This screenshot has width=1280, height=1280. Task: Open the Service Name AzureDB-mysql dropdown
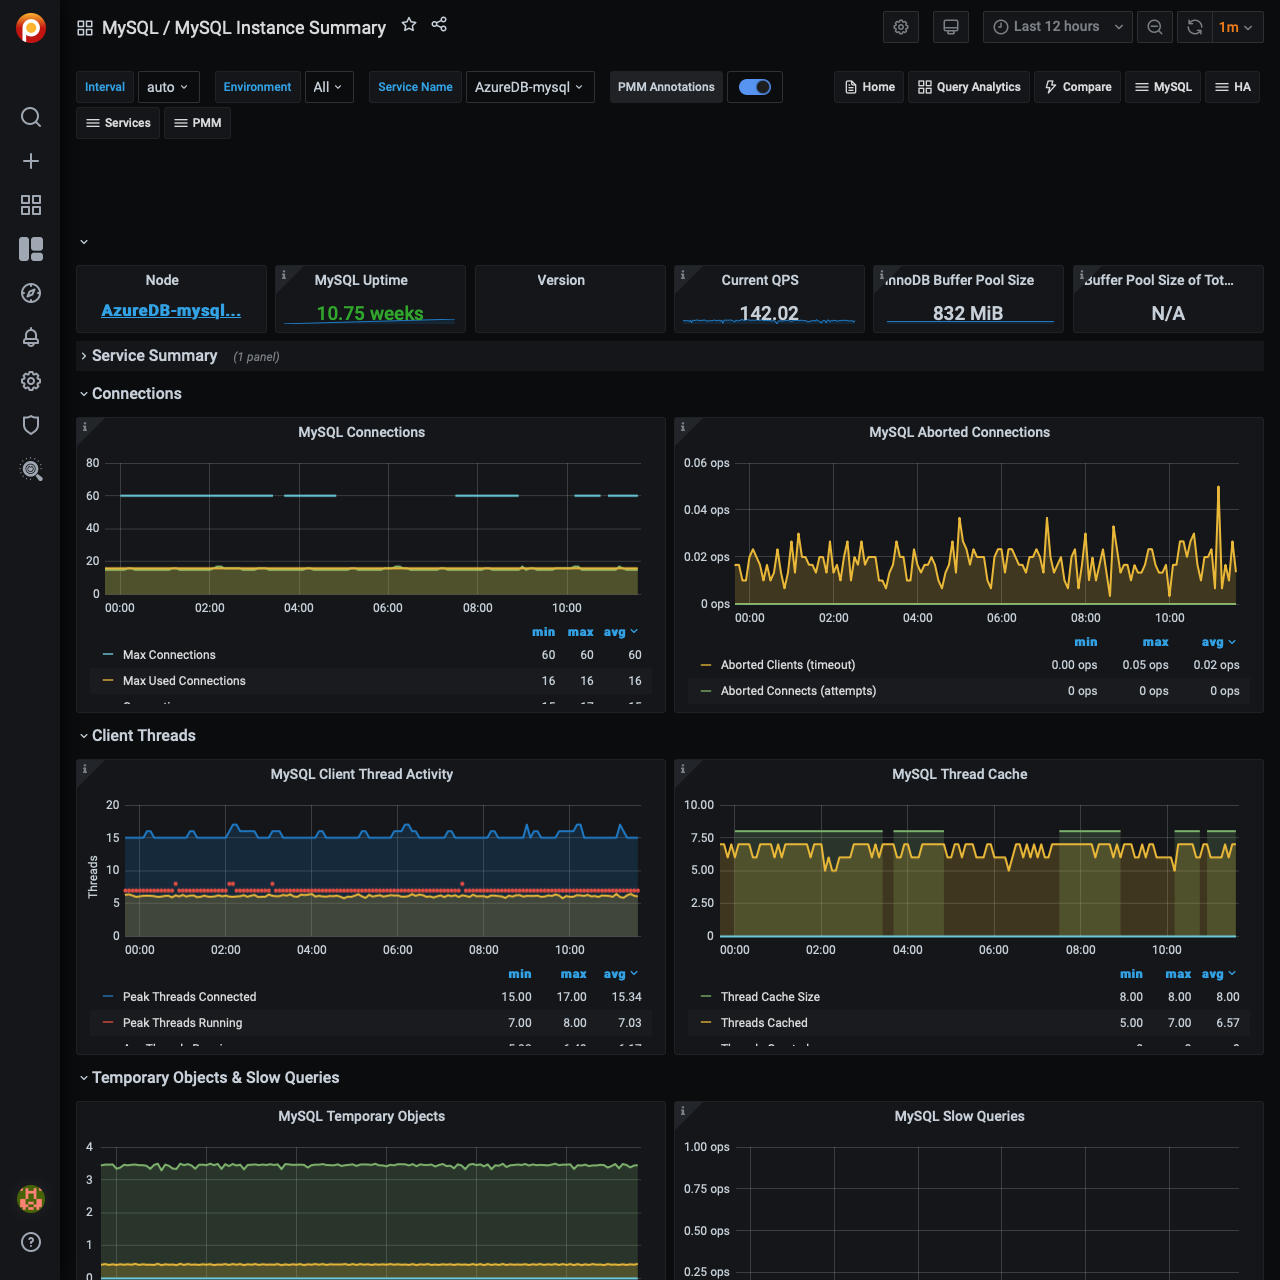coord(530,87)
